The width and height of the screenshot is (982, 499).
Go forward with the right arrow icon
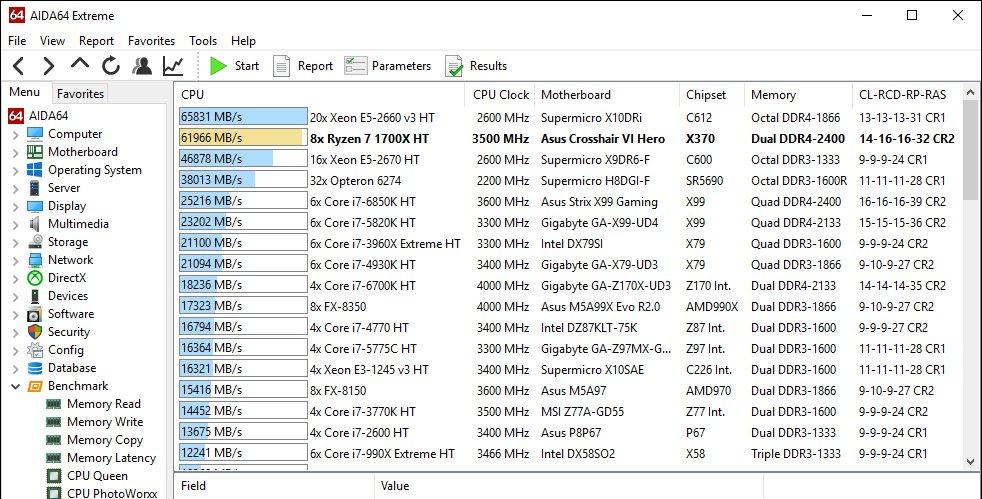click(48, 66)
